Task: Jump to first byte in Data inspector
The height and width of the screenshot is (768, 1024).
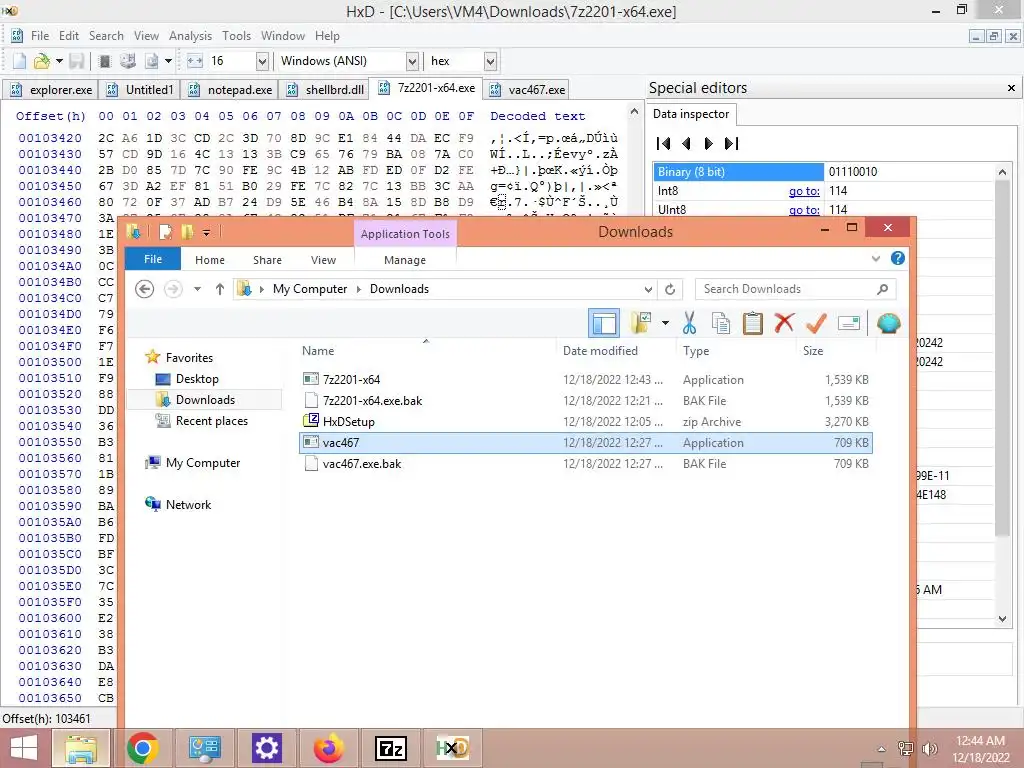Action: coord(664,144)
